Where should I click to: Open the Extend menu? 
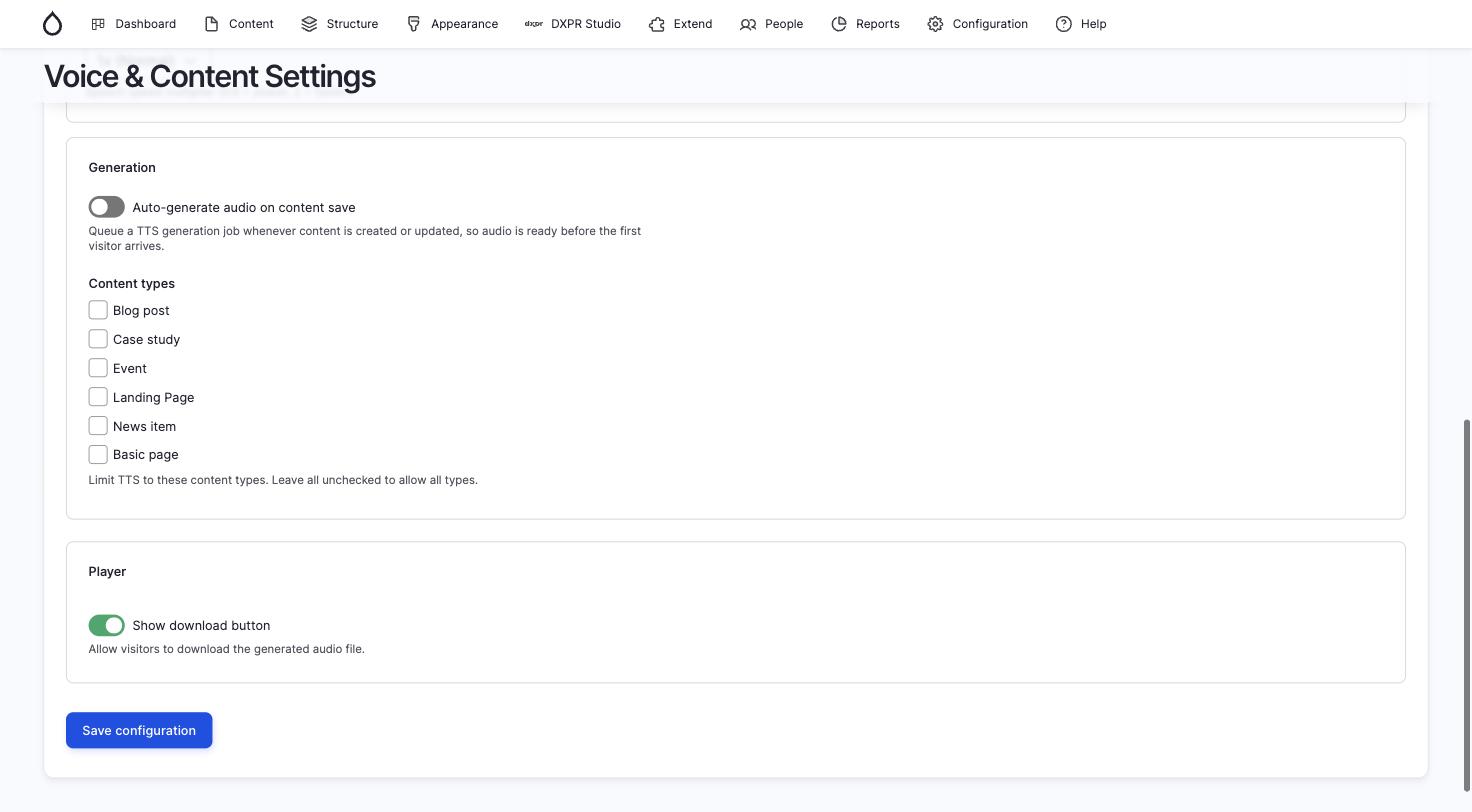(x=680, y=24)
